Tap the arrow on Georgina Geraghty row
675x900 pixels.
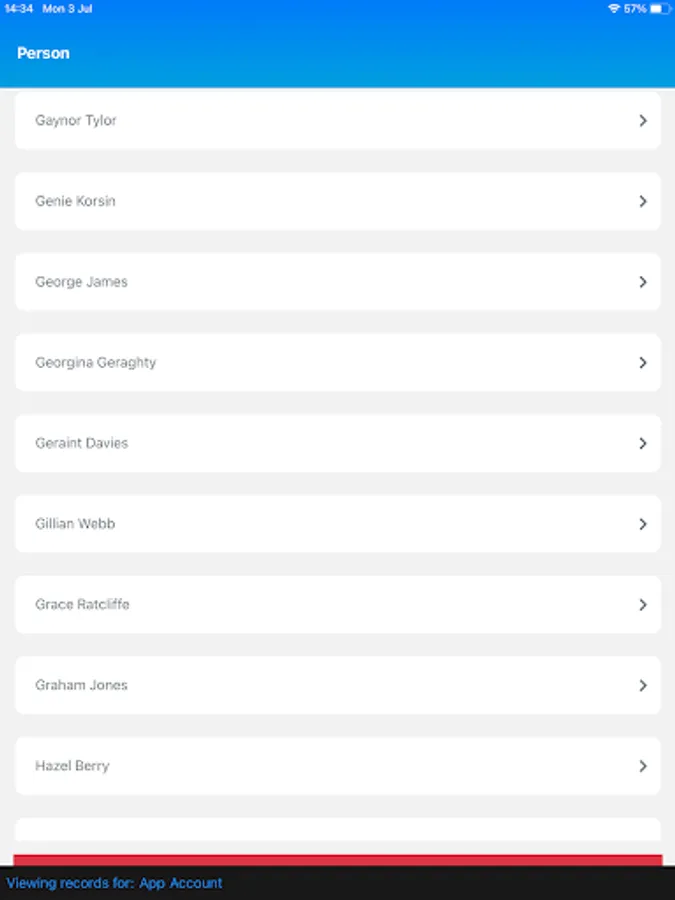pos(643,363)
